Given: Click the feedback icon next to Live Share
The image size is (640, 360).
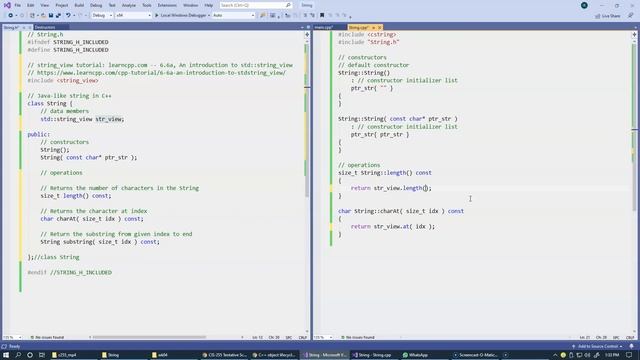Looking at the screenshot, I should (x=630, y=16).
